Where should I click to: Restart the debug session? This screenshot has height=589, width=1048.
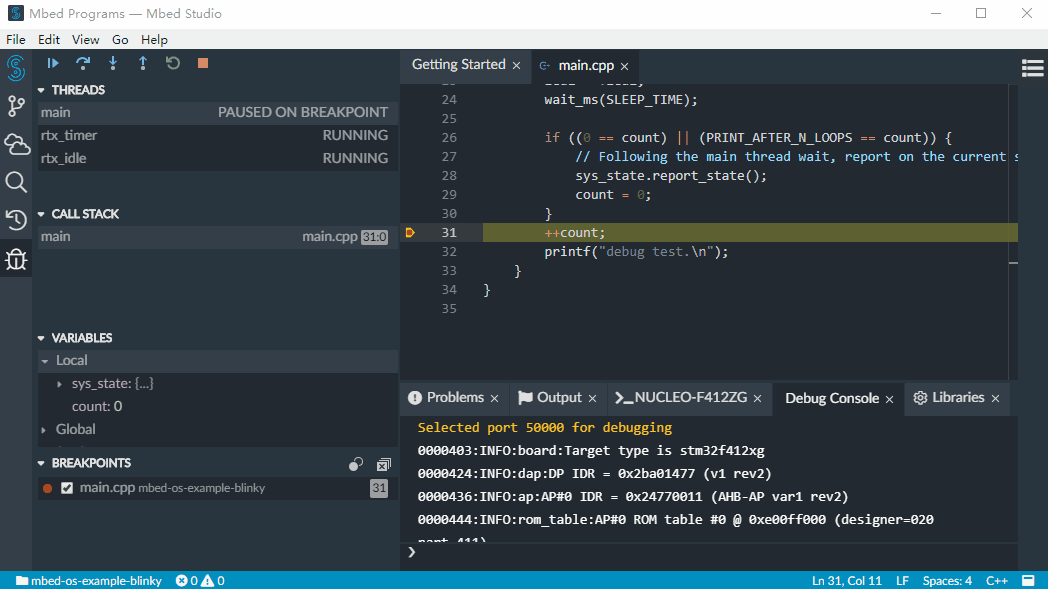coord(173,63)
